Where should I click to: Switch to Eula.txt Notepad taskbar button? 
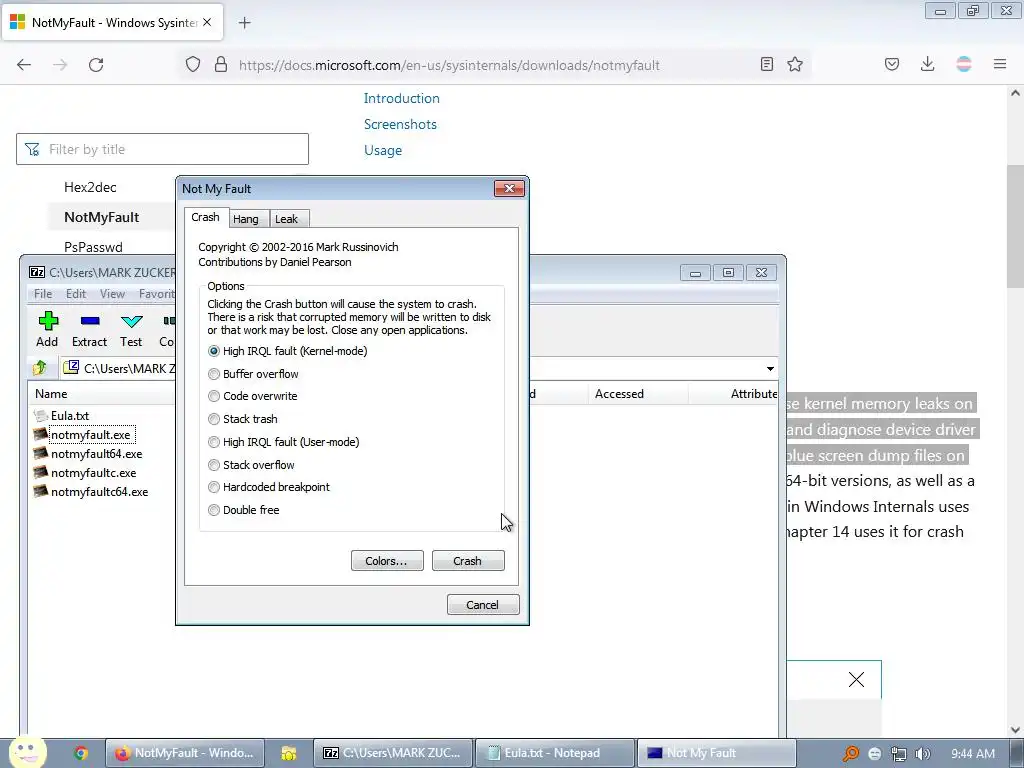pyautogui.click(x=555, y=753)
